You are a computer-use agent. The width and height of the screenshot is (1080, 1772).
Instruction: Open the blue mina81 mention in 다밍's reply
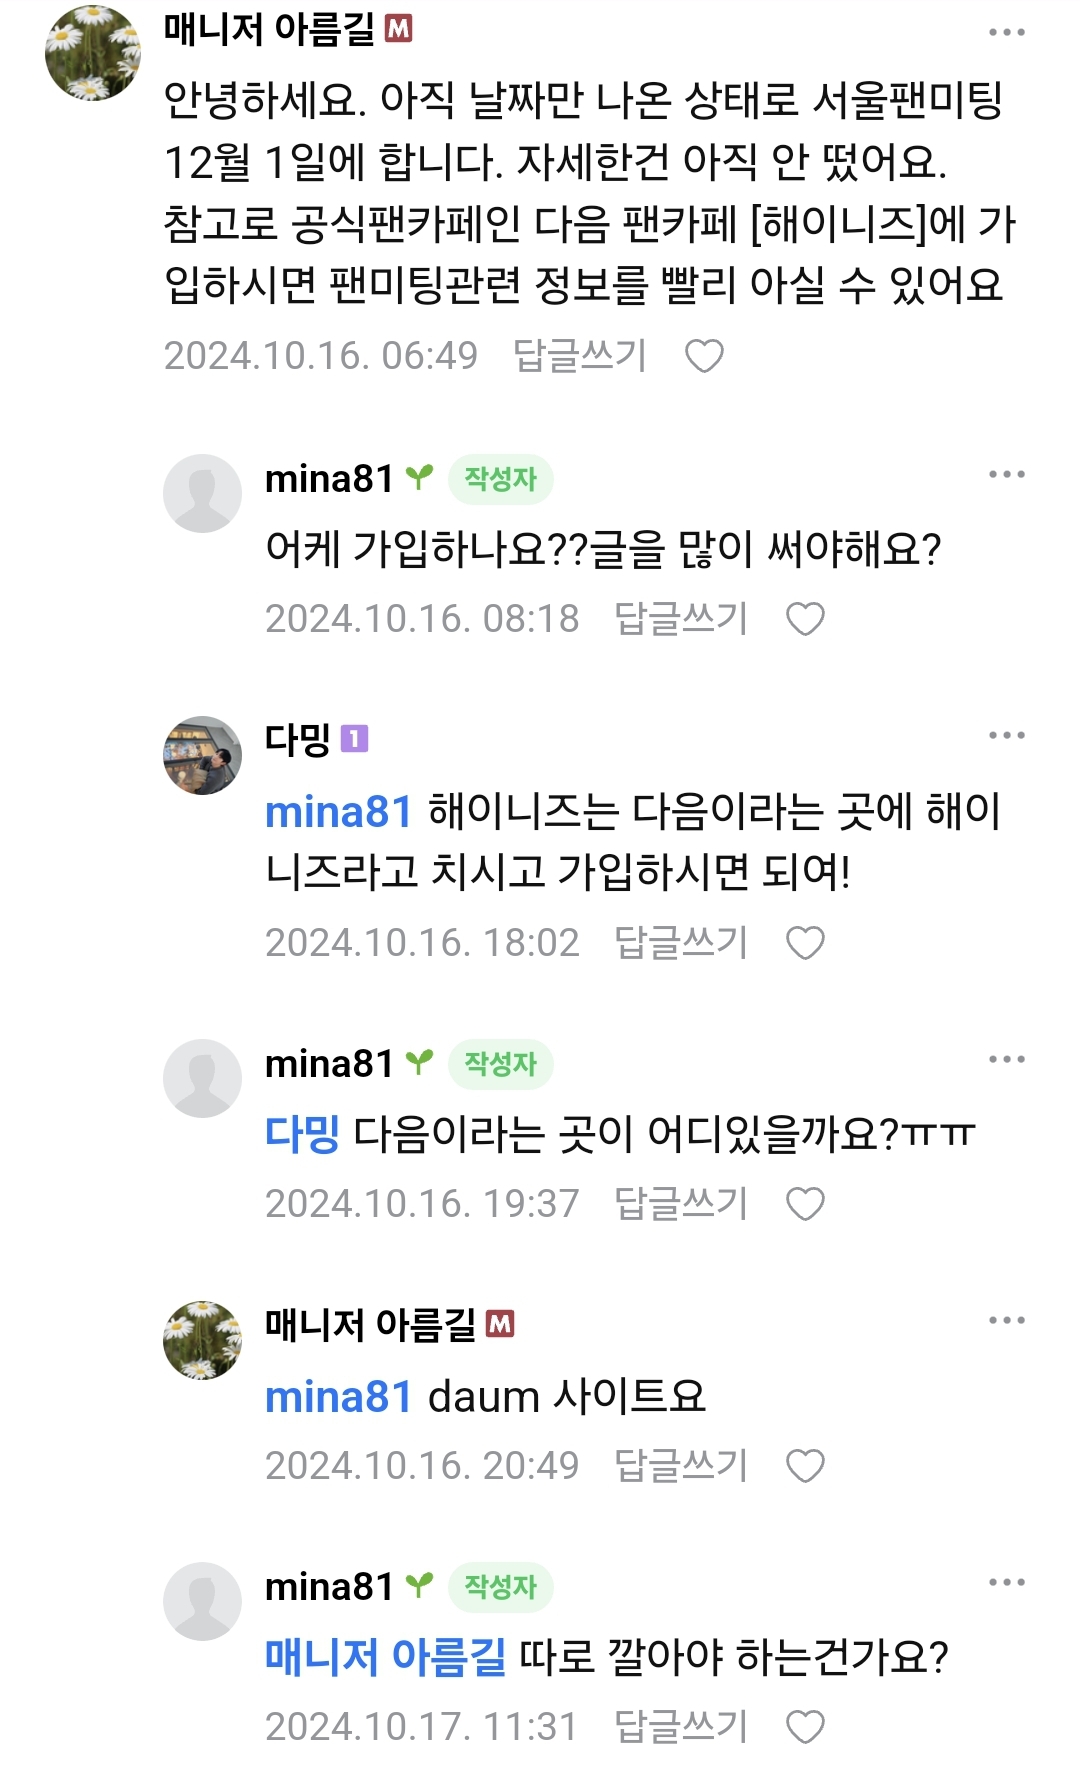338,812
